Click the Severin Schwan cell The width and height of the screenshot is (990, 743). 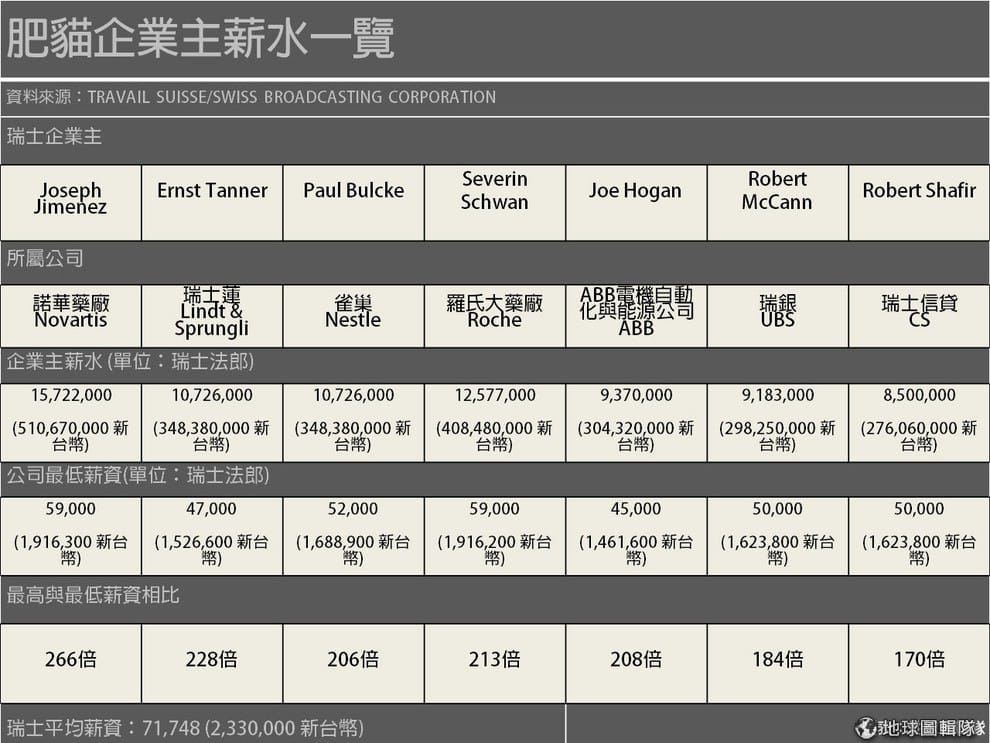coord(495,203)
